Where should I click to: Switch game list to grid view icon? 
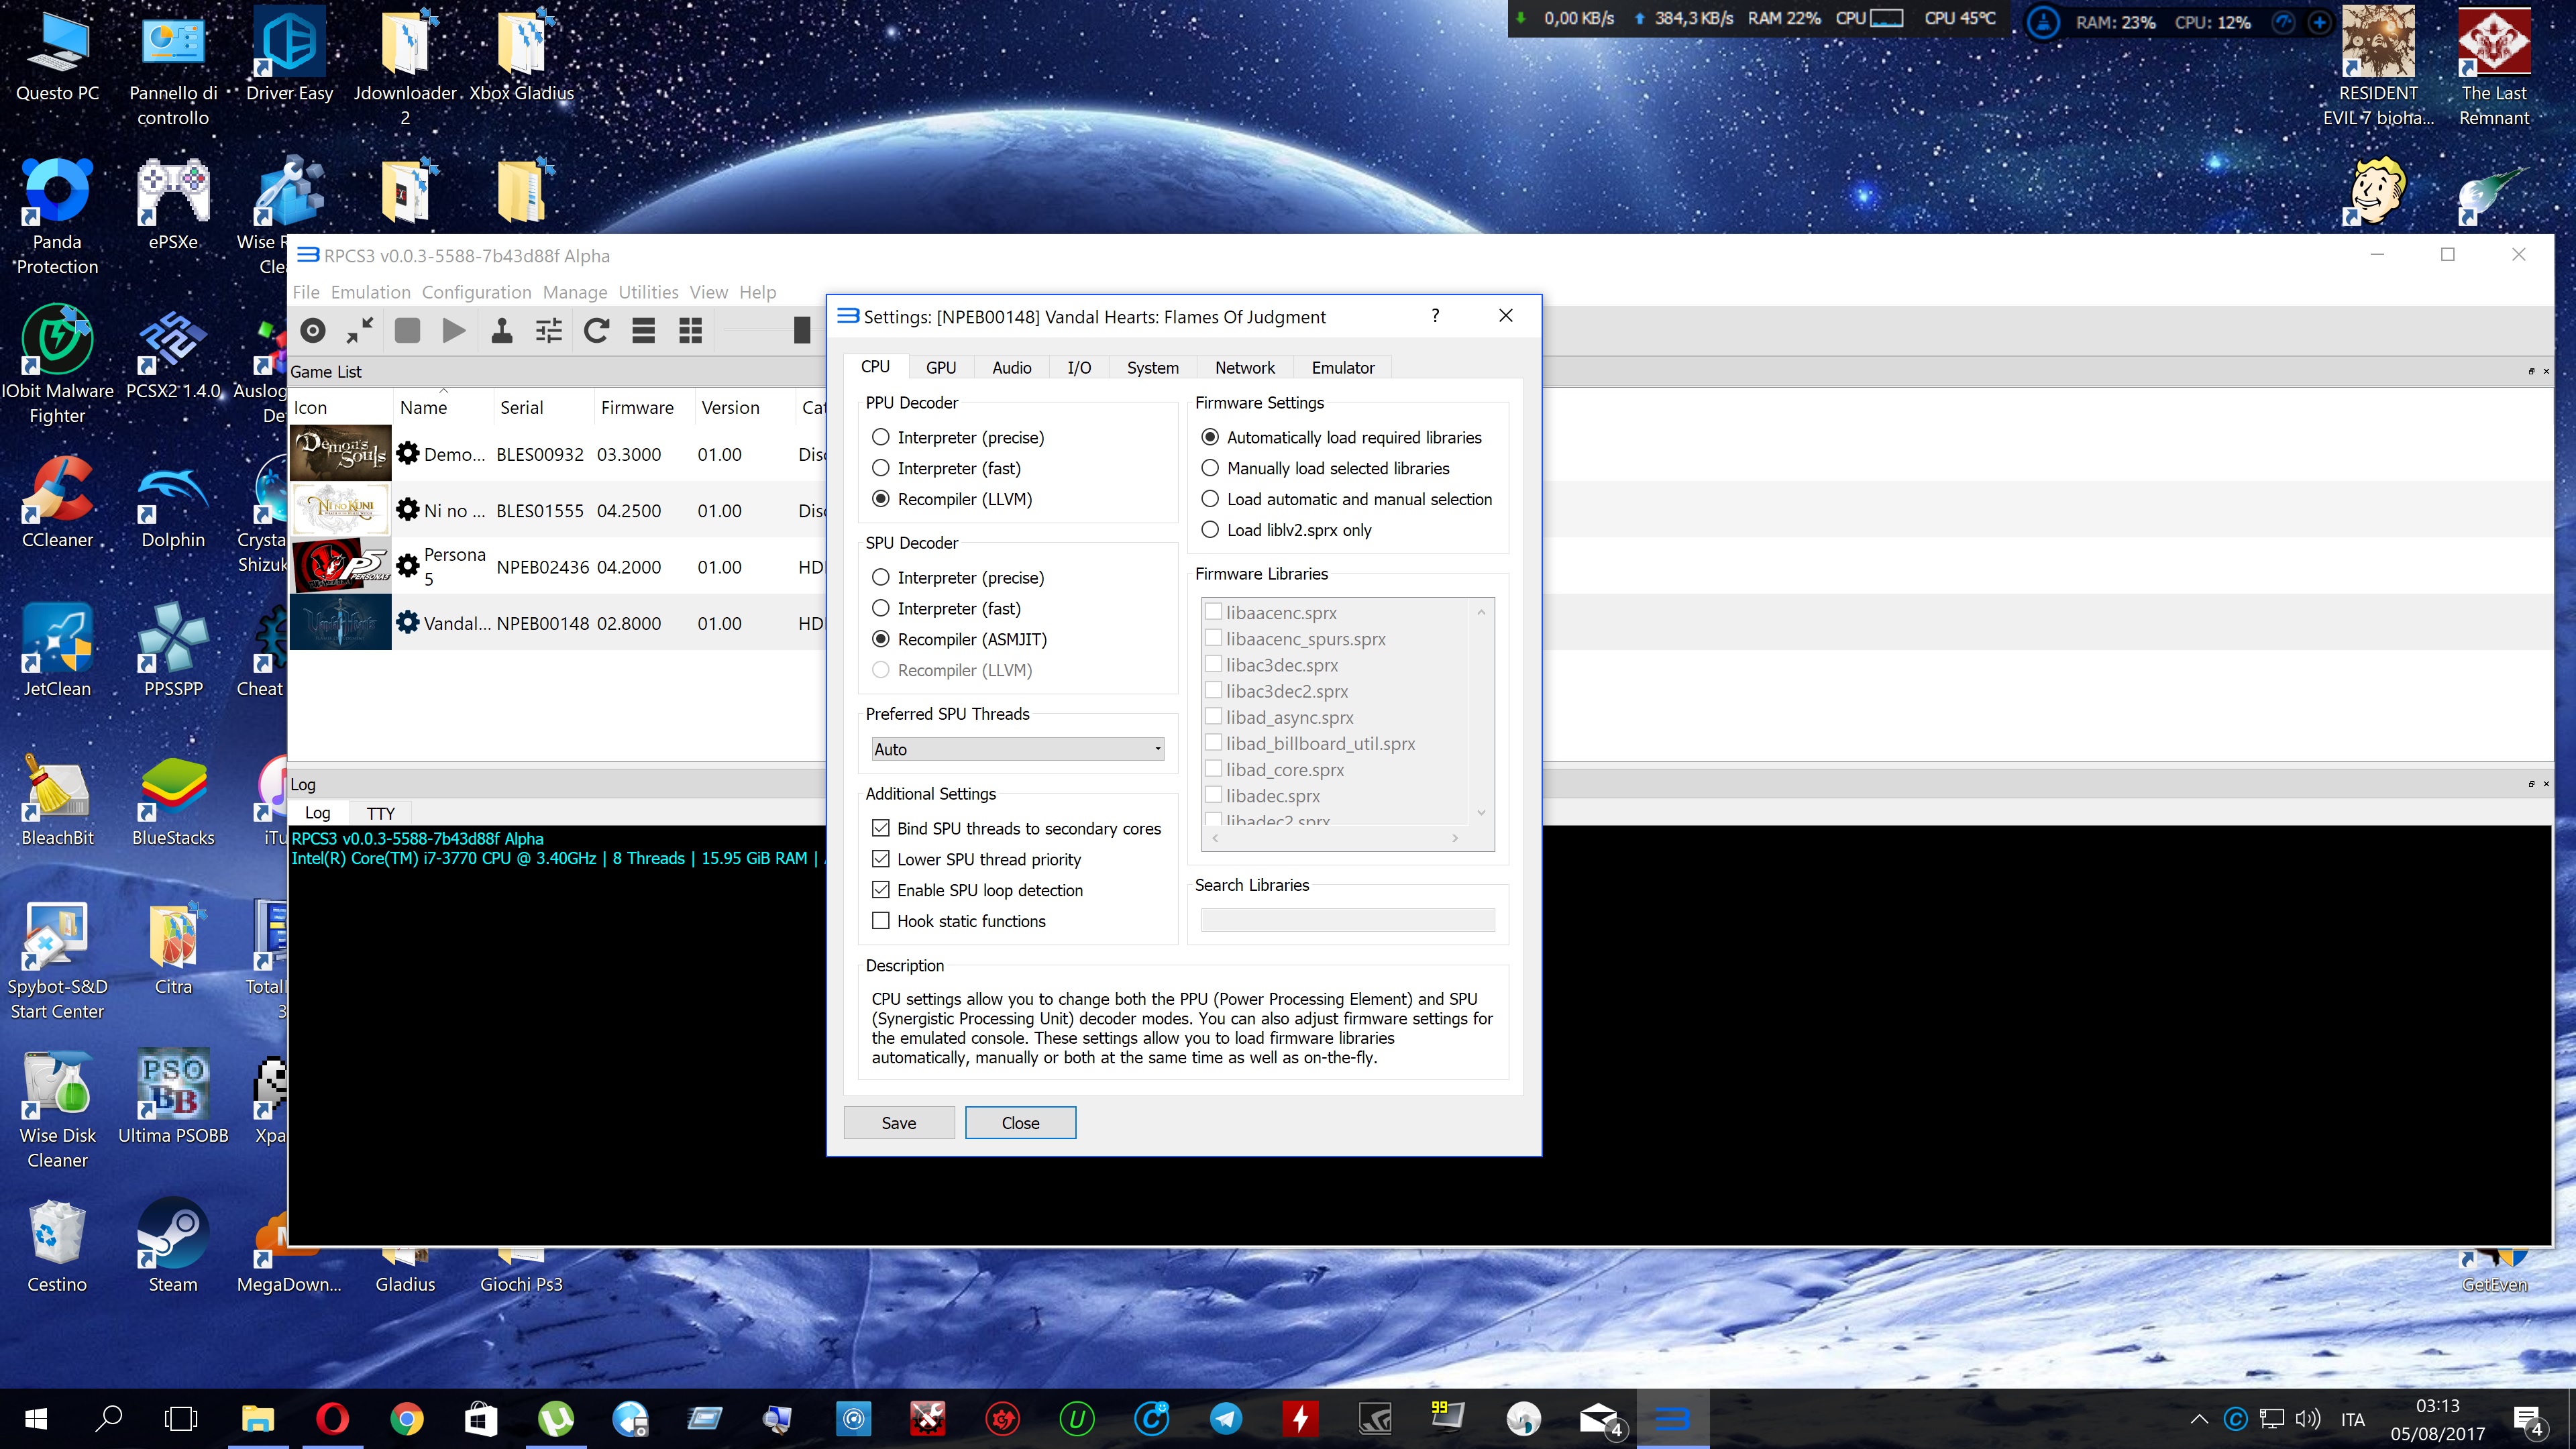coord(690,330)
